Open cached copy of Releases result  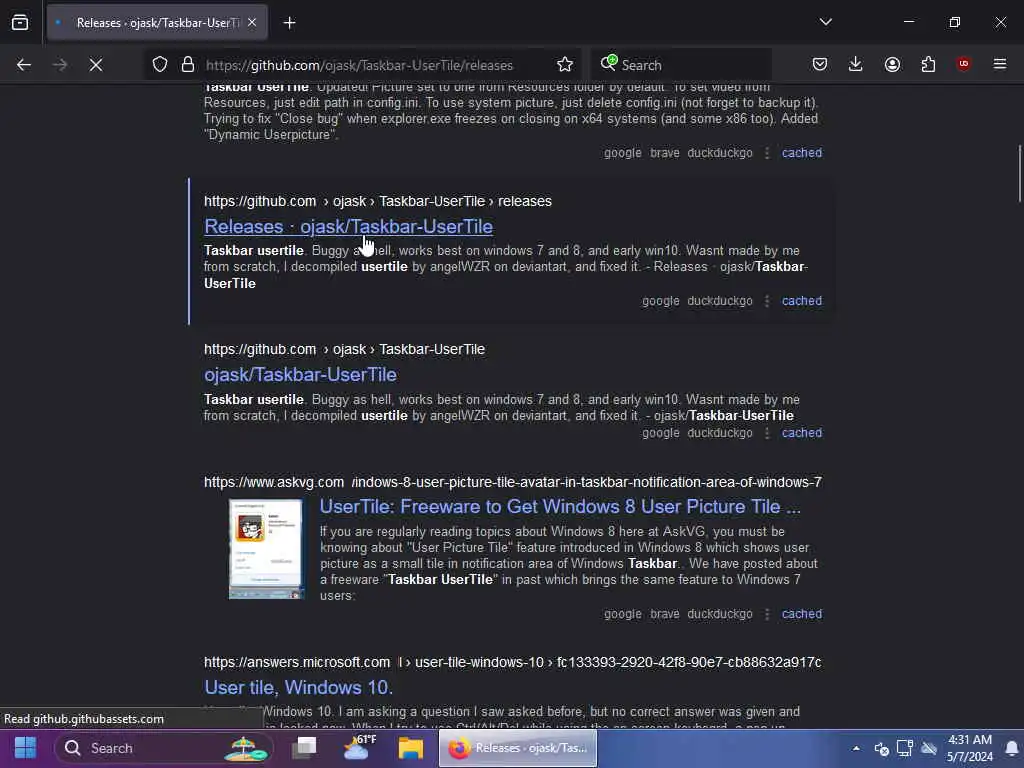(802, 301)
